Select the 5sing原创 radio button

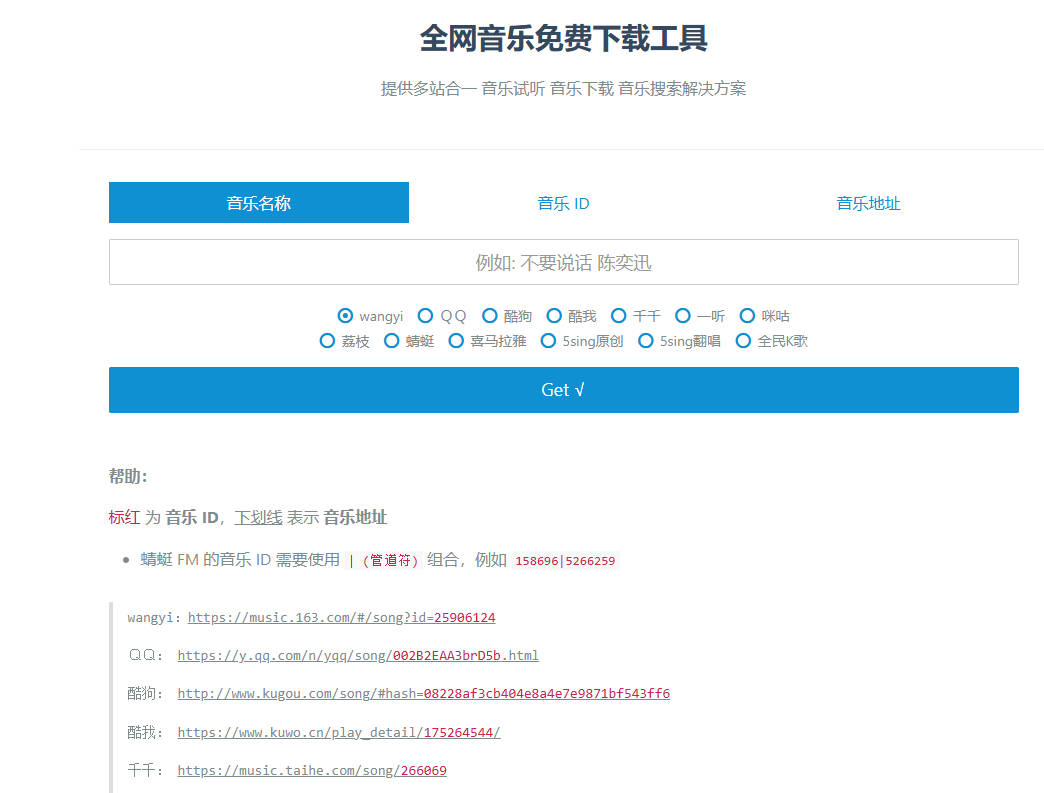pyautogui.click(x=548, y=341)
